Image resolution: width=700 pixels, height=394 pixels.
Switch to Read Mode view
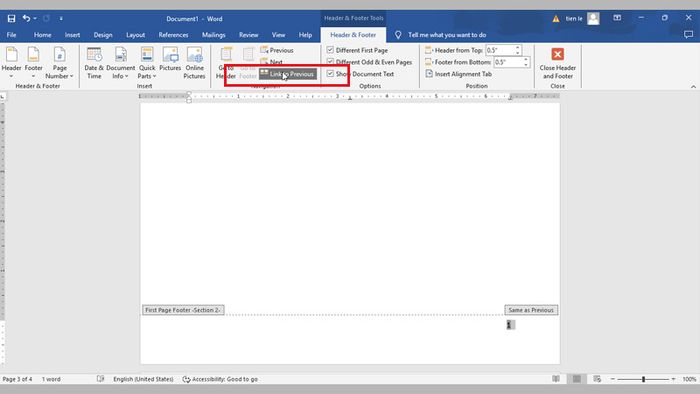pos(556,379)
